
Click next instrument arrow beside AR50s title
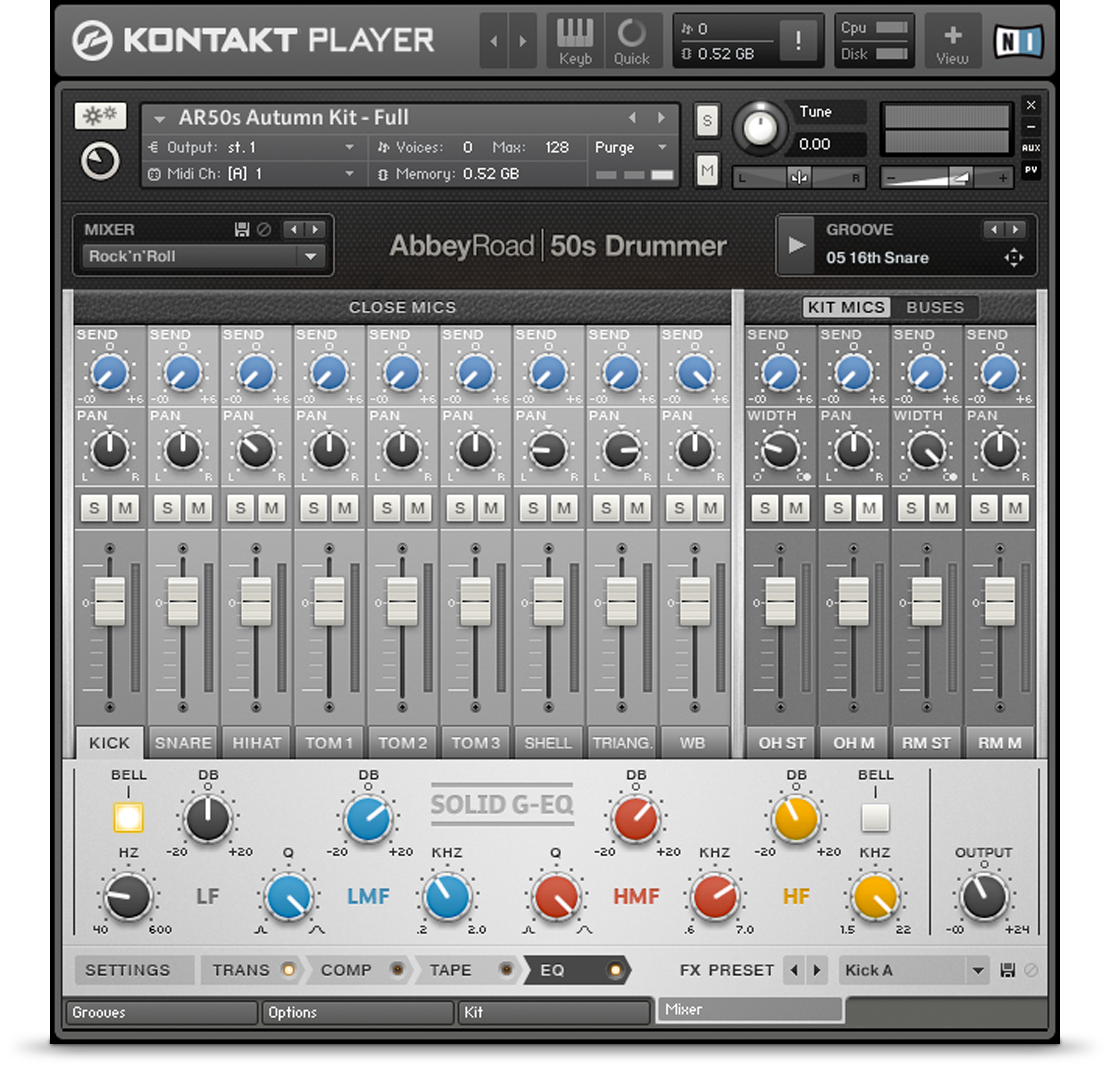click(x=661, y=118)
